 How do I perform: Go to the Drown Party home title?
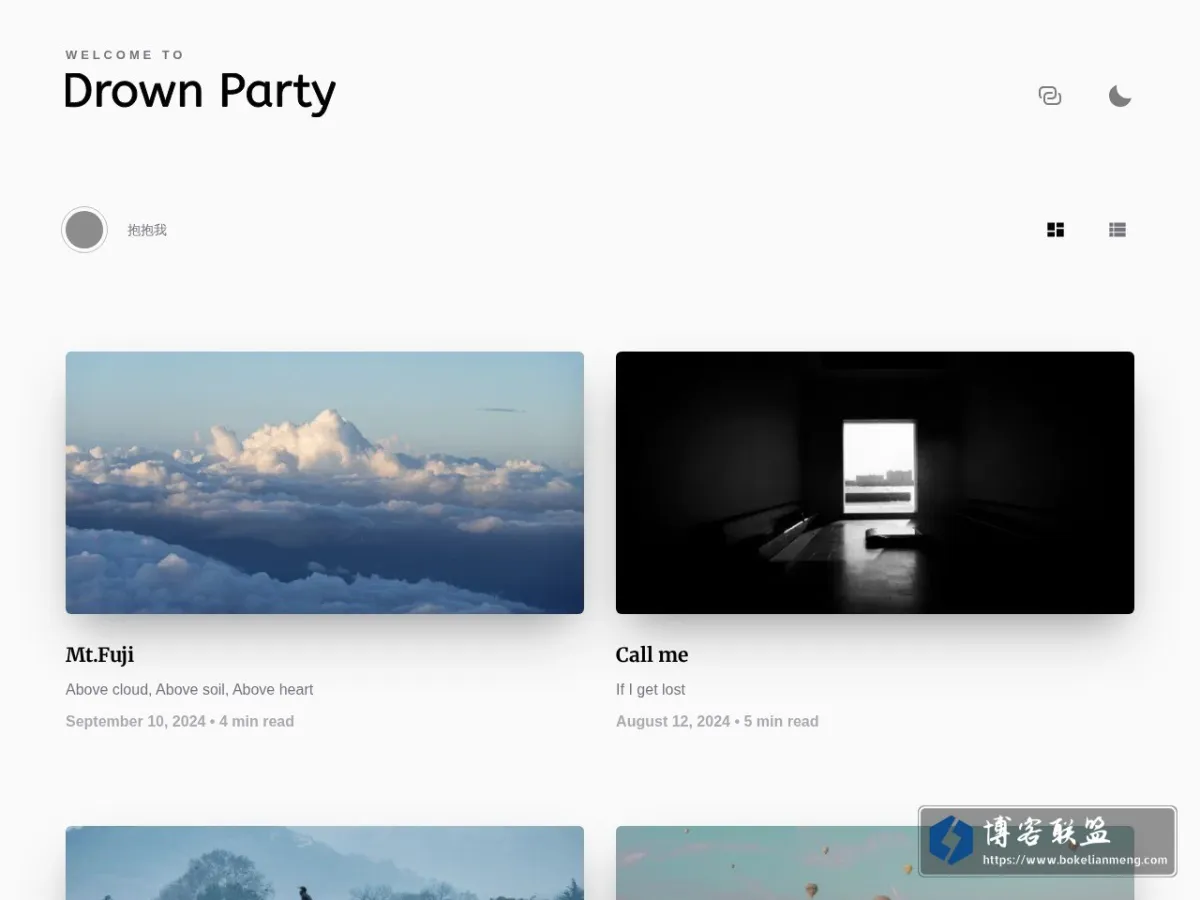tap(200, 92)
